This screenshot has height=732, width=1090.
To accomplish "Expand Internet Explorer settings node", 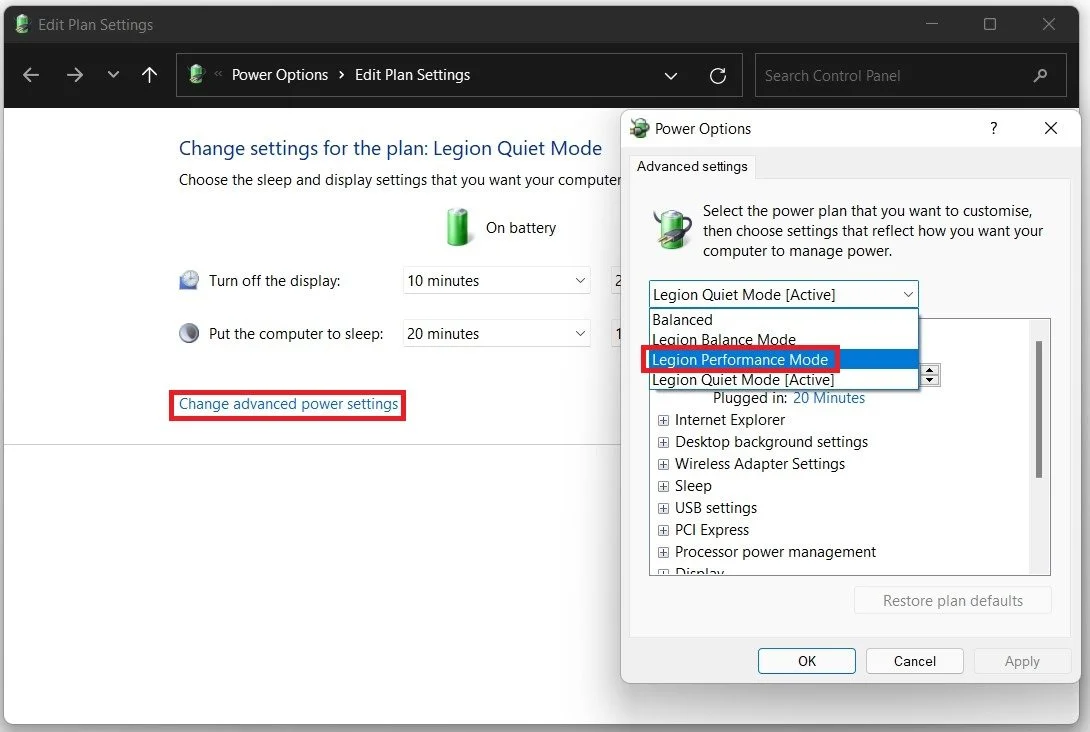I will point(663,421).
